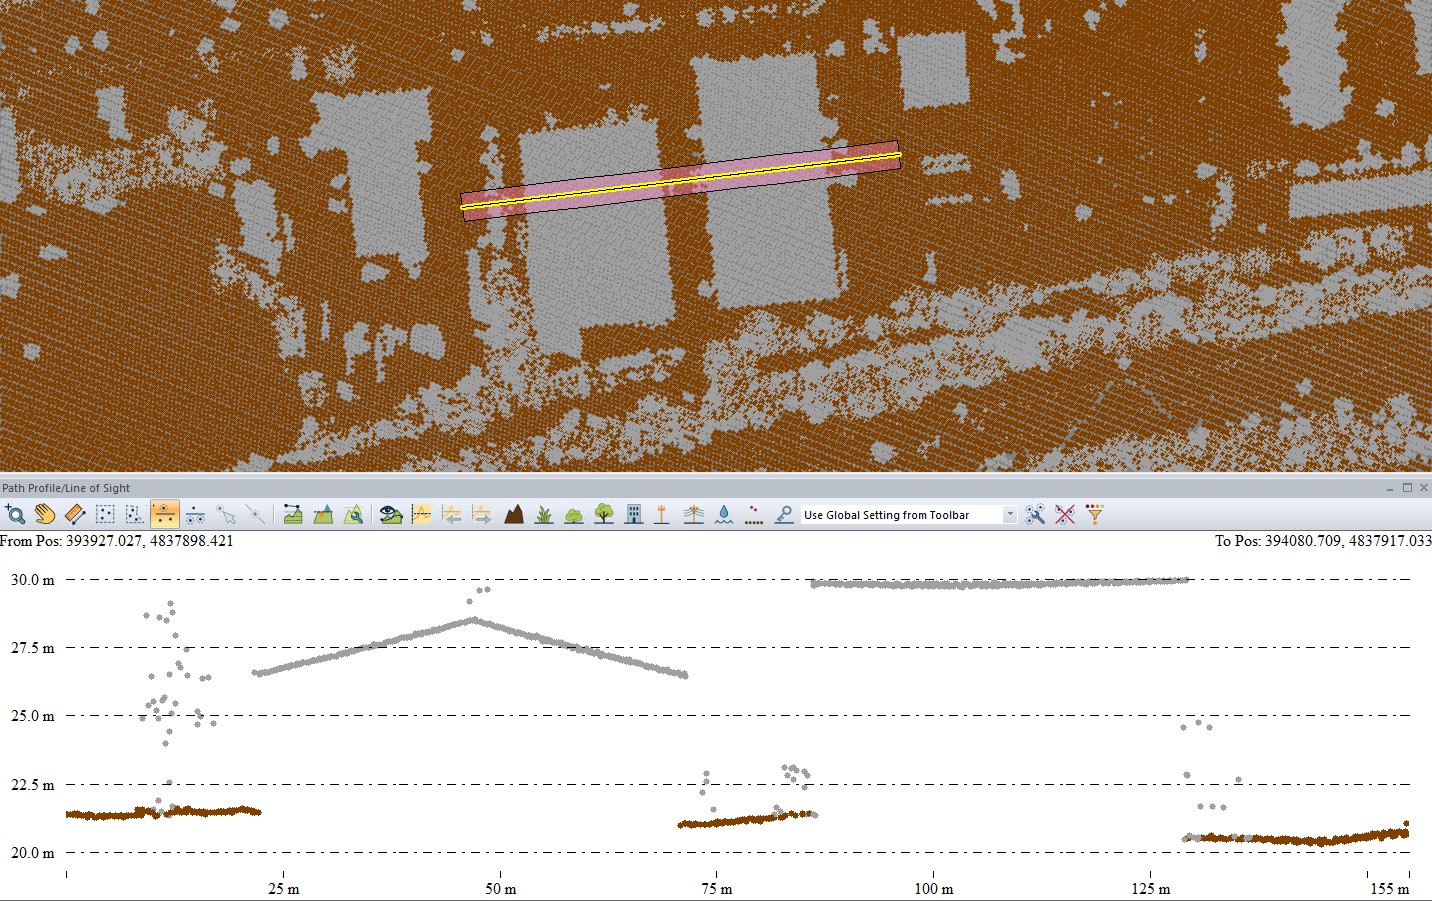Open the Use Global Setting from Toolbar dropdown
Viewport: 1432px width, 901px height.
909,515
